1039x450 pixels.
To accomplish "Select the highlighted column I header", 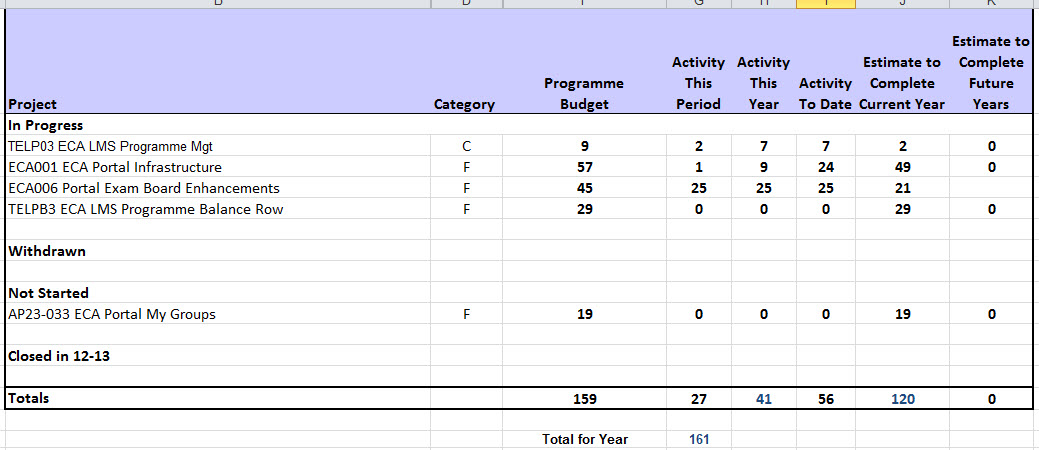I will tap(826, 4).
